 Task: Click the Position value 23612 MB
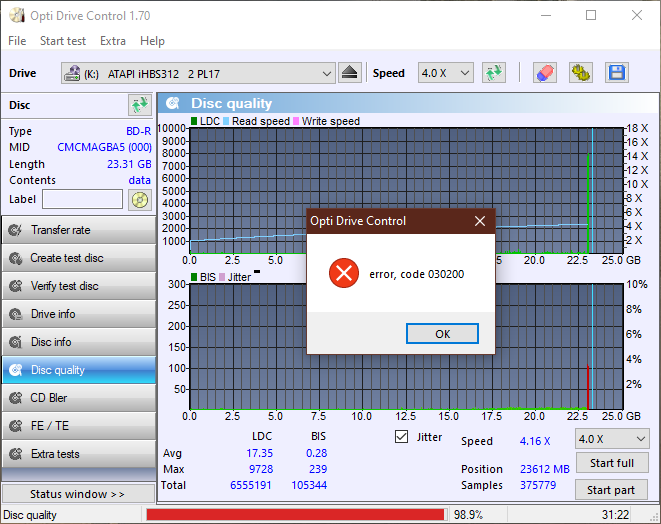pos(545,469)
